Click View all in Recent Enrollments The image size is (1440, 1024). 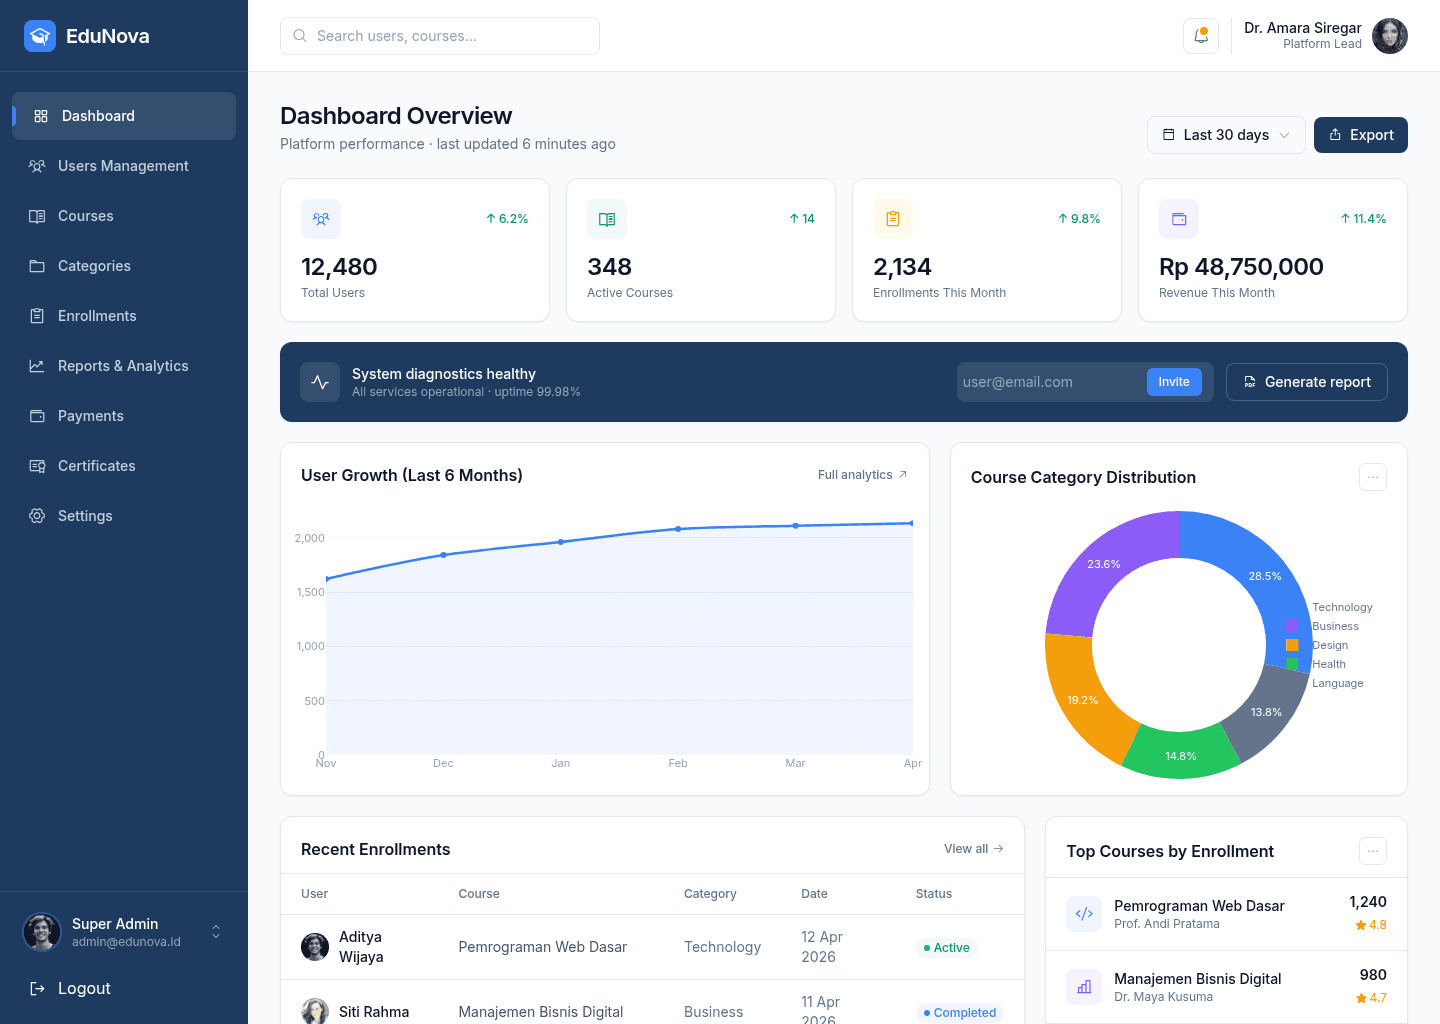pyautogui.click(x=974, y=849)
